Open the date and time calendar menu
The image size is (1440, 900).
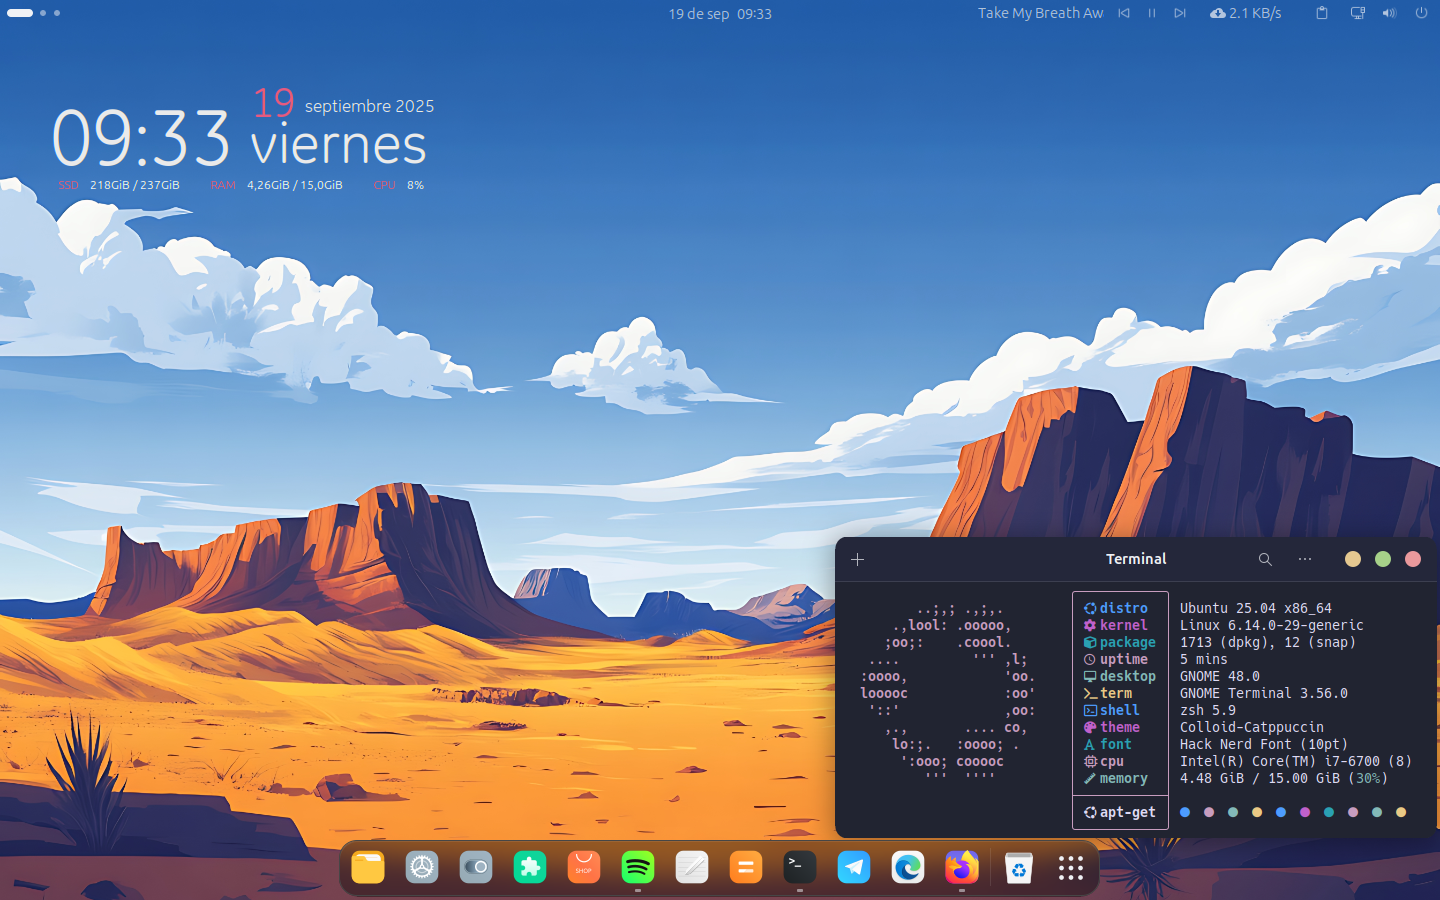point(720,14)
